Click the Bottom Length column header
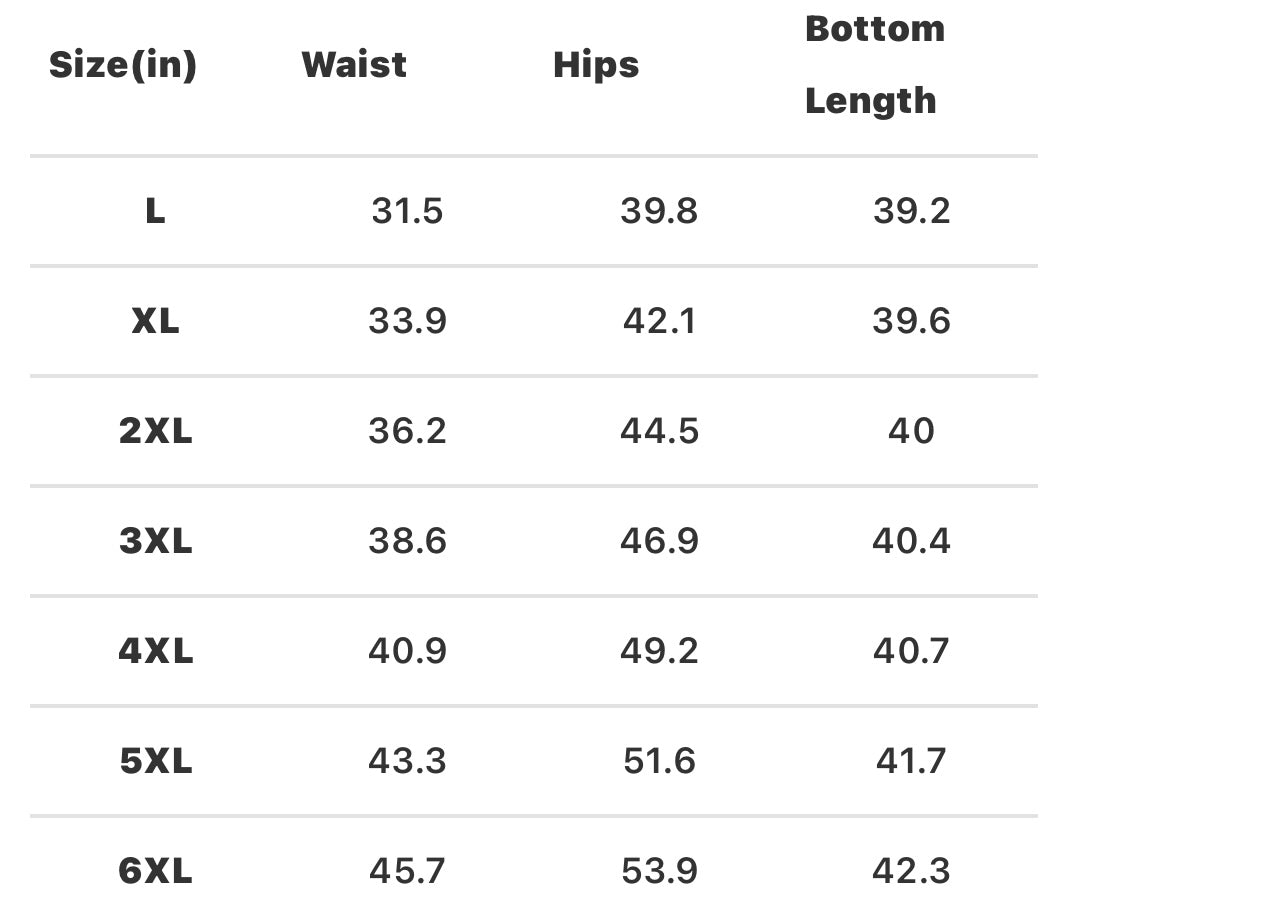Image resolution: width=1284 pixels, height=913 pixels. (874, 65)
